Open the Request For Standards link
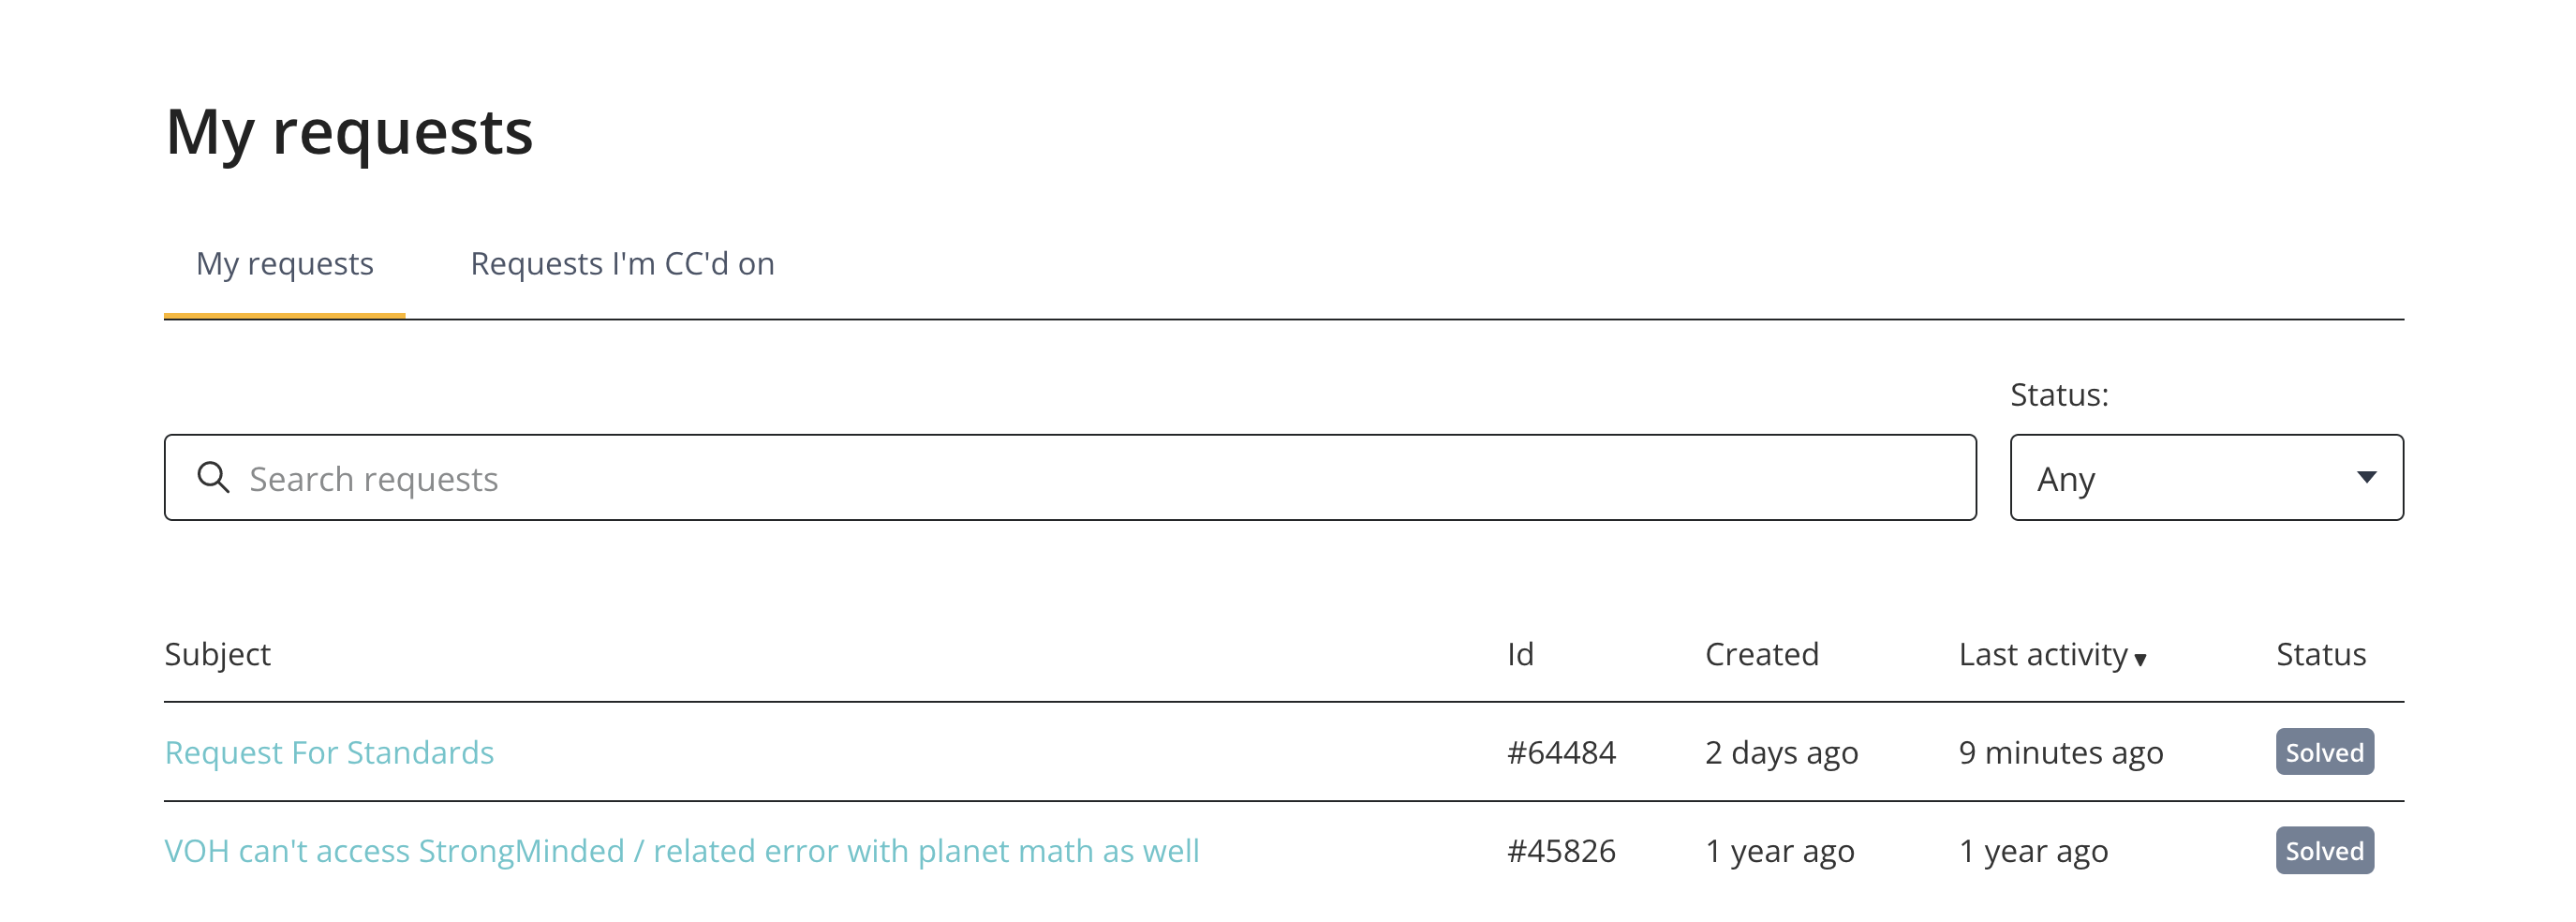Viewport: 2576px width, 922px height. tap(329, 752)
